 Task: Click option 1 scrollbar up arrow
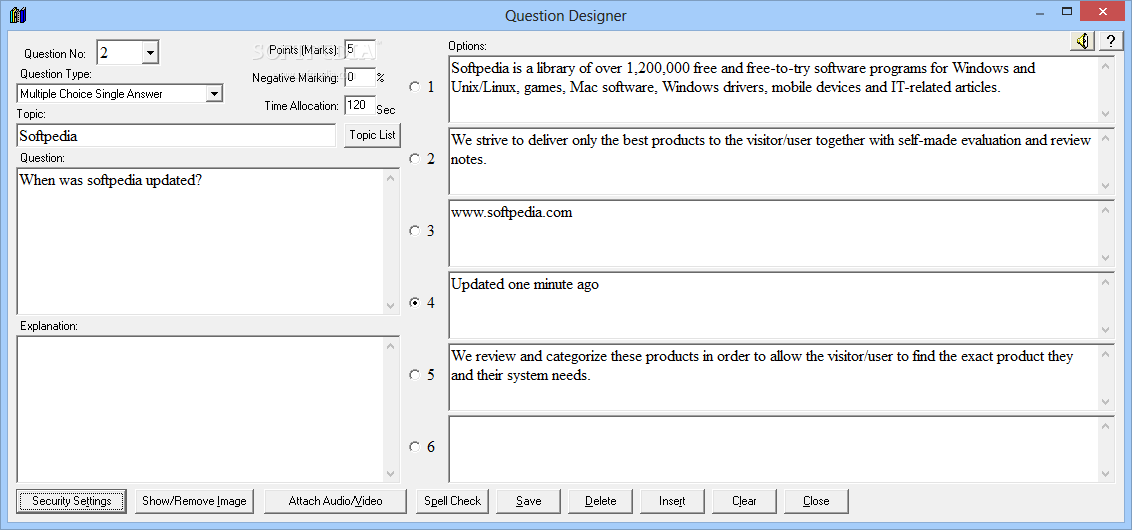[x=1106, y=66]
